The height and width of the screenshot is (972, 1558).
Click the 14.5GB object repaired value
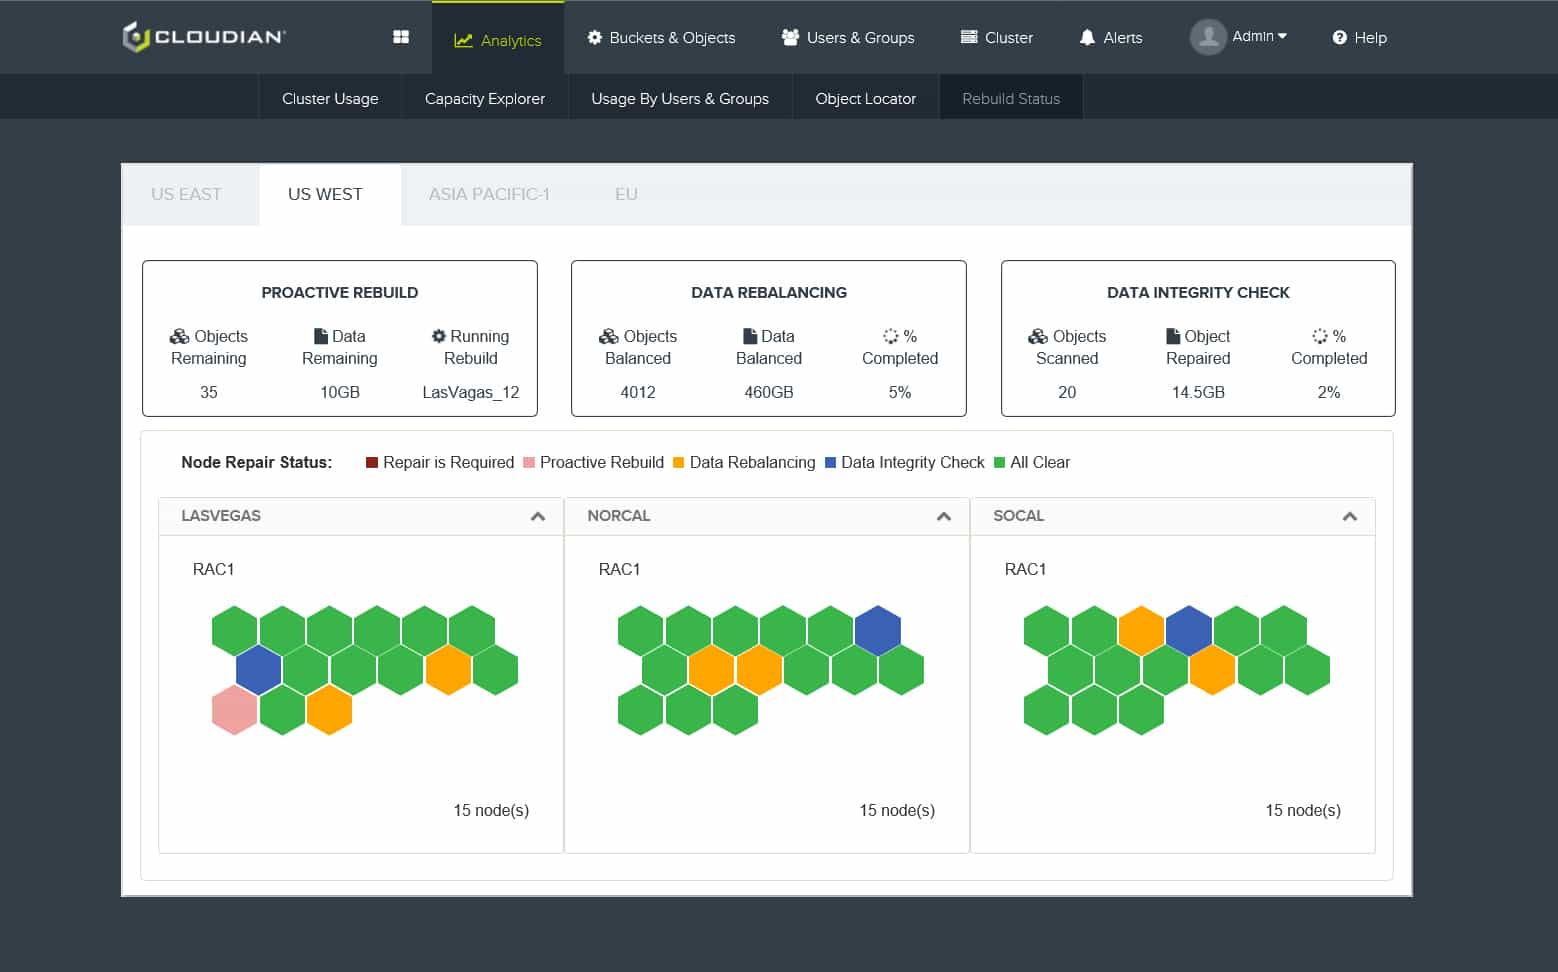click(x=1198, y=392)
